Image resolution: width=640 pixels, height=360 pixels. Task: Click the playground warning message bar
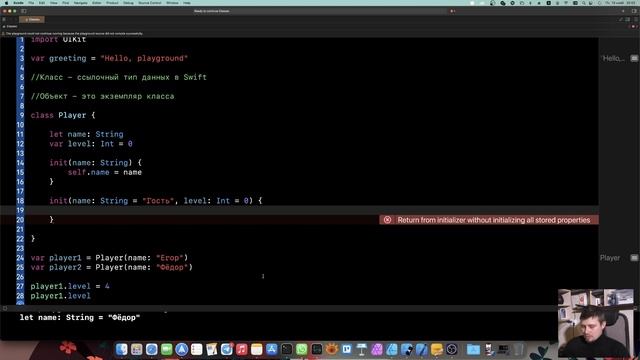(x=74, y=33)
